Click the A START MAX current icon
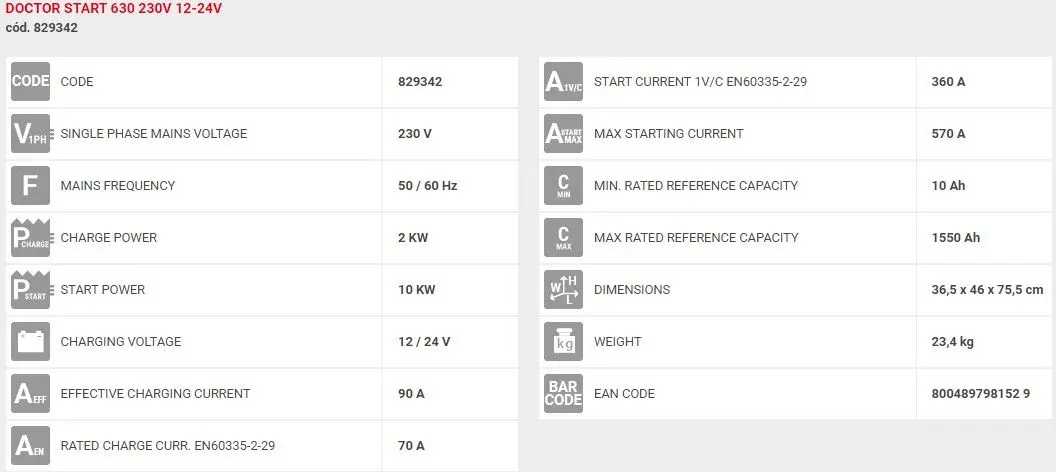This screenshot has width=1056, height=472. click(564, 133)
